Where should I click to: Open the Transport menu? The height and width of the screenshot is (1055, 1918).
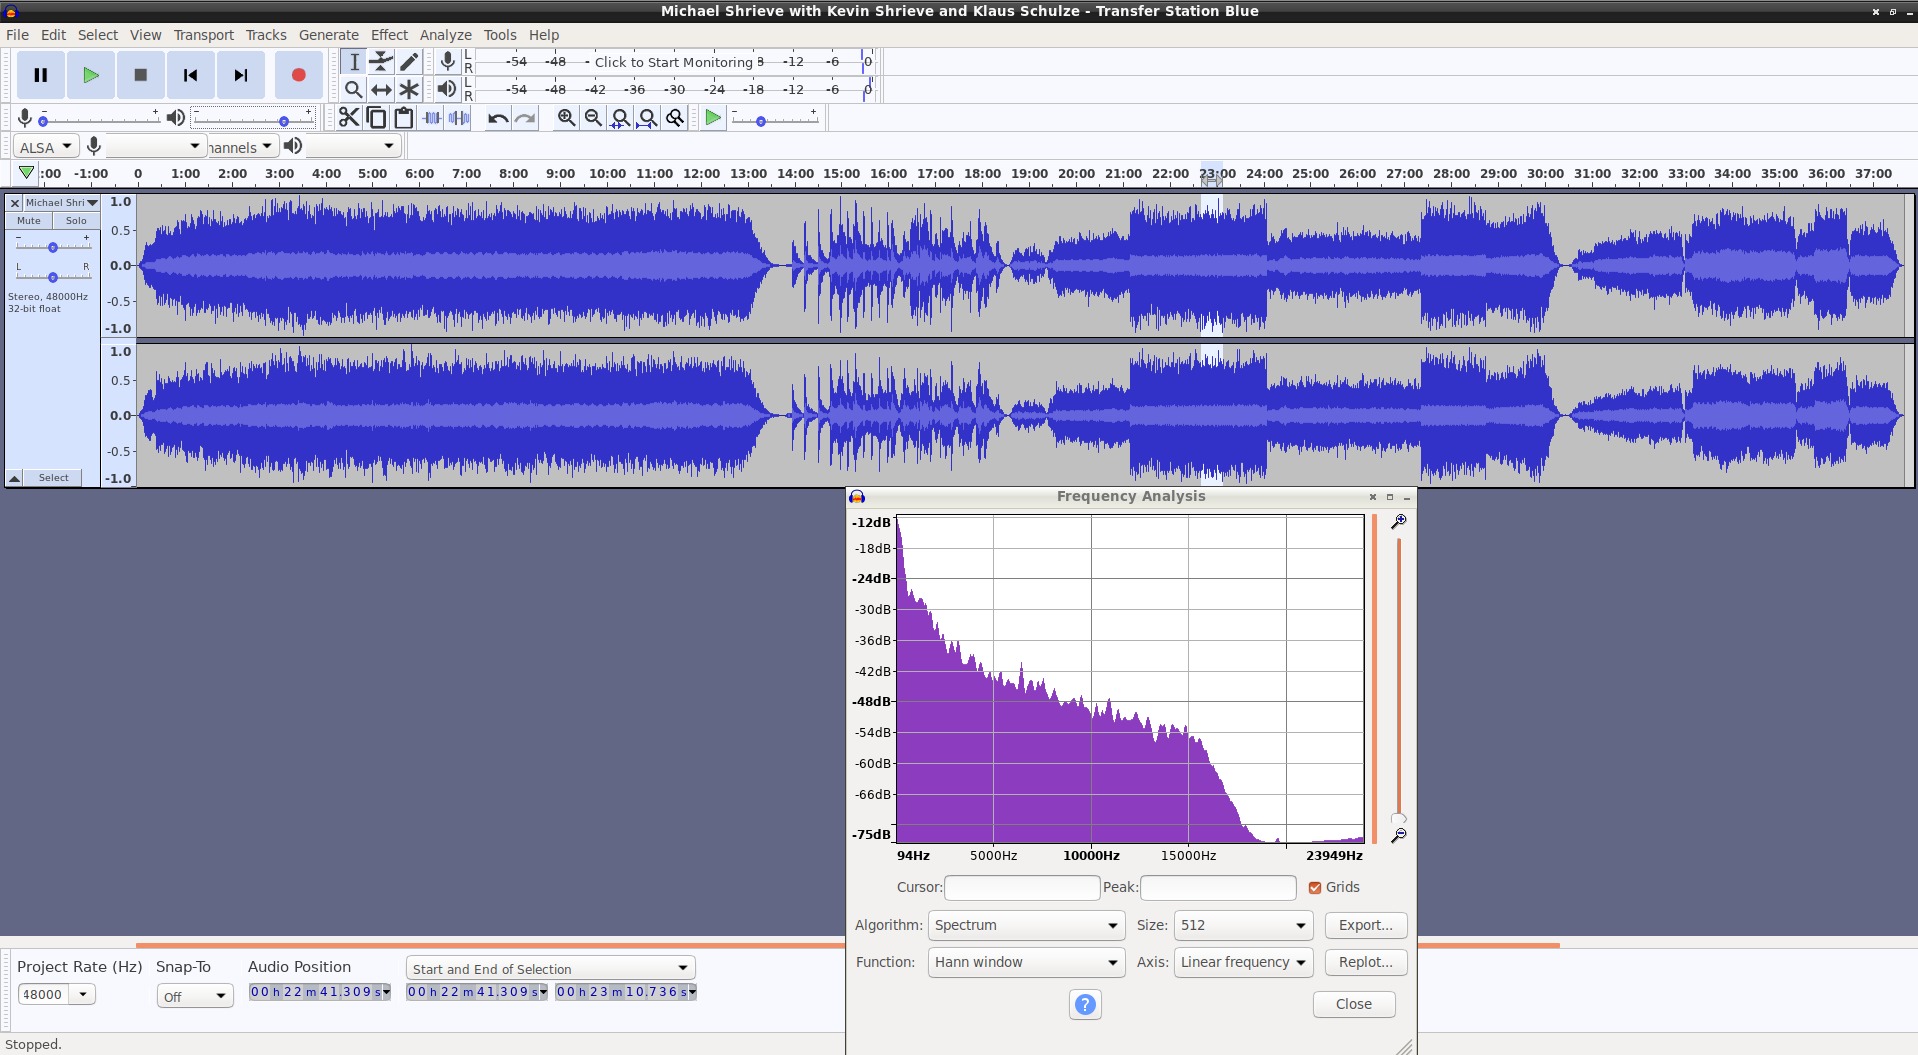pos(204,35)
